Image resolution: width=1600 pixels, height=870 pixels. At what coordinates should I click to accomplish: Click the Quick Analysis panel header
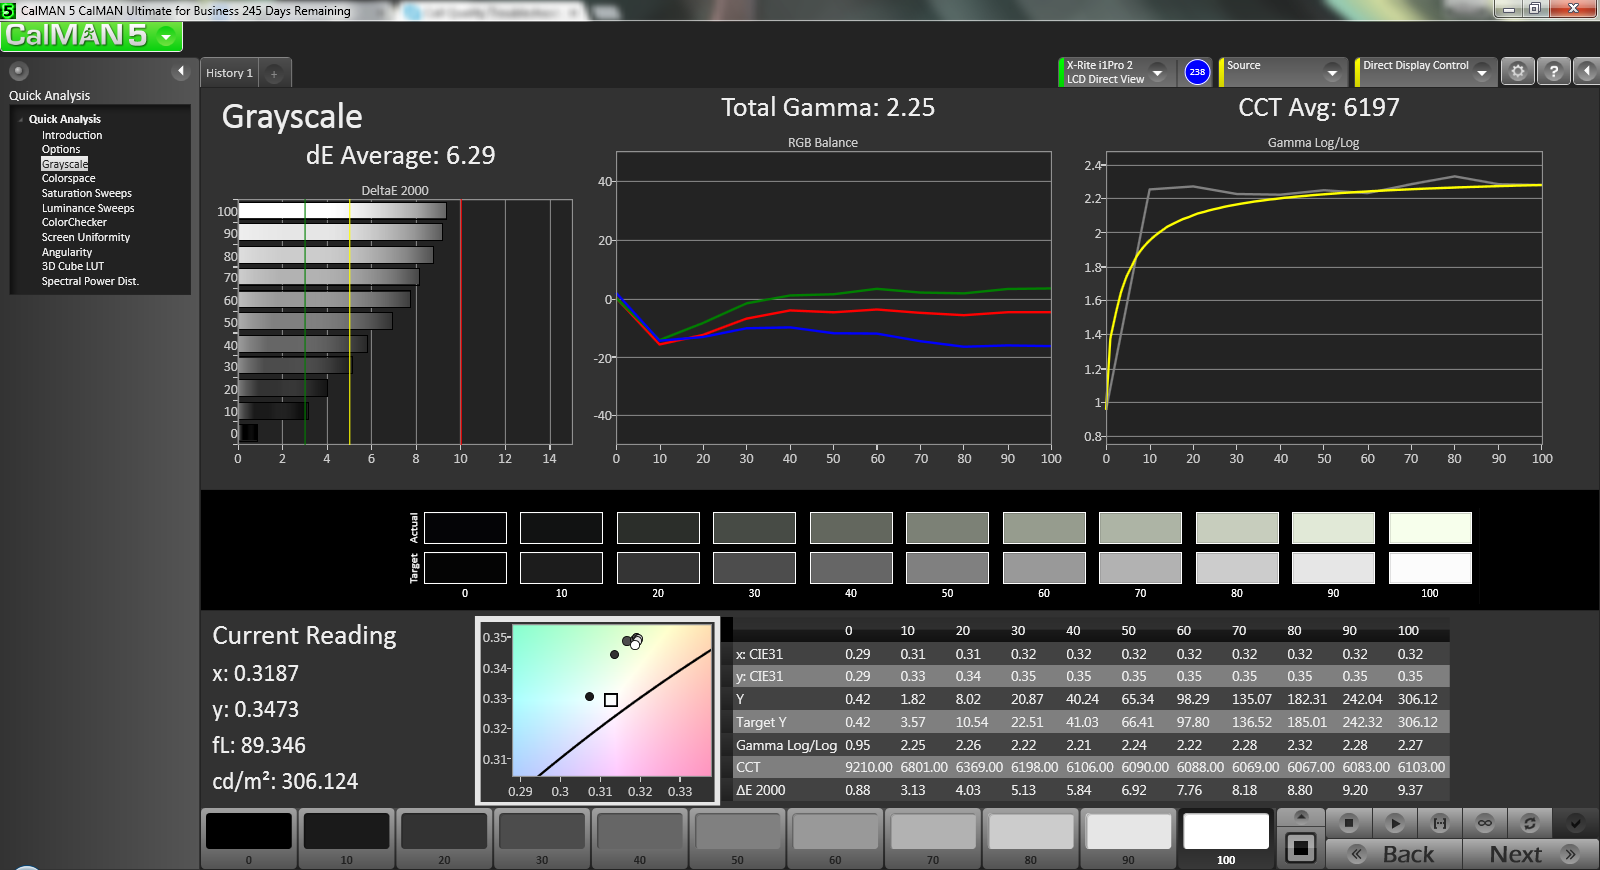tap(49, 96)
